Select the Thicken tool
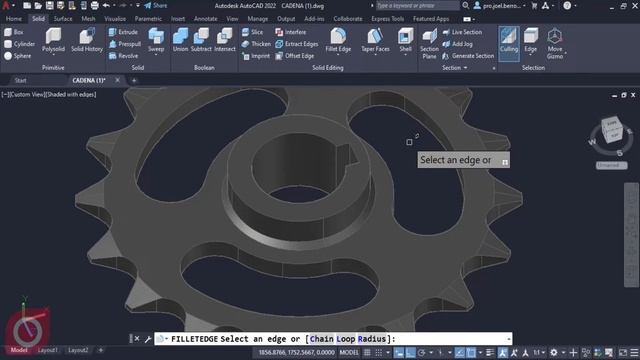The height and width of the screenshot is (360, 640). pyautogui.click(x=256, y=44)
